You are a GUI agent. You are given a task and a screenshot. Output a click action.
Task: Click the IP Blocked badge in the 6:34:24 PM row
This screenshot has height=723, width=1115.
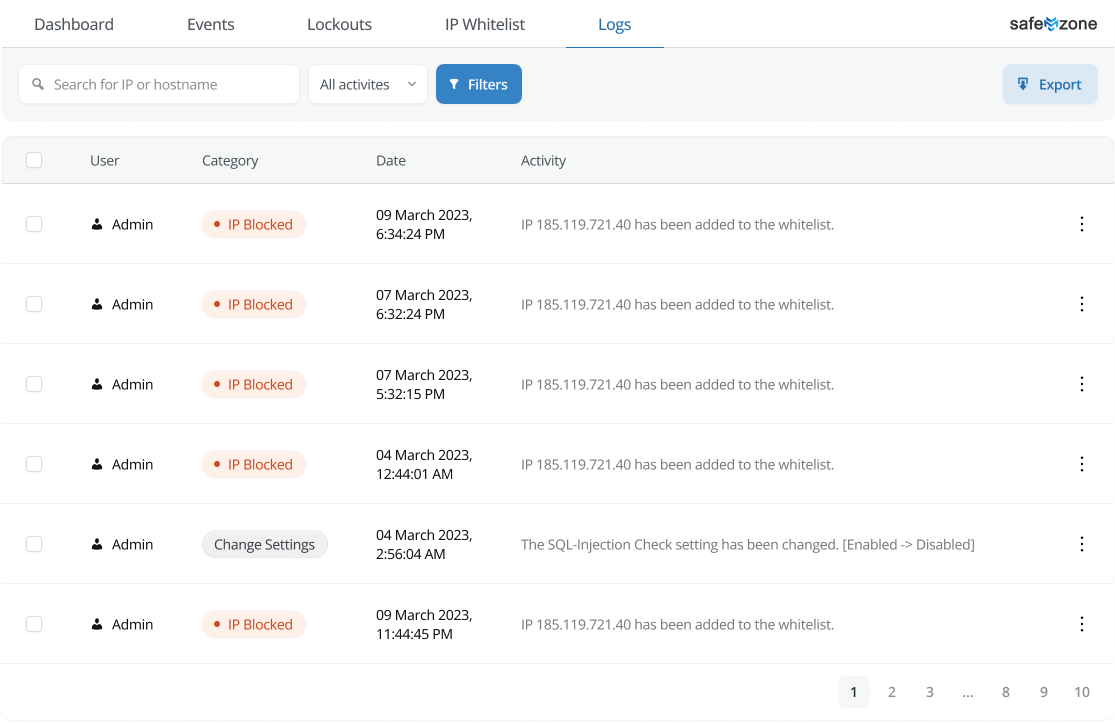click(x=254, y=224)
